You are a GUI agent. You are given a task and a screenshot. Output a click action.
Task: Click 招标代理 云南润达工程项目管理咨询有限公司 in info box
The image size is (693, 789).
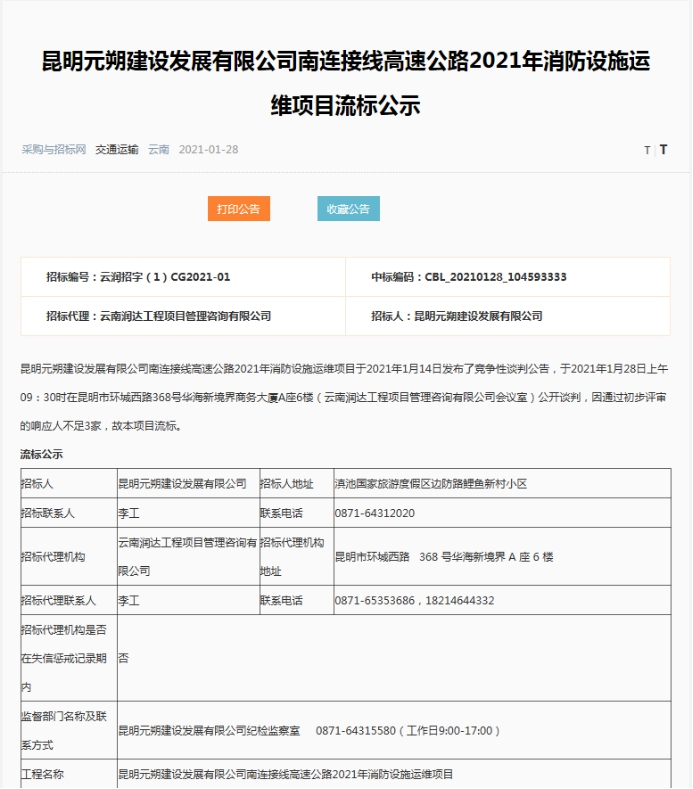(158, 316)
